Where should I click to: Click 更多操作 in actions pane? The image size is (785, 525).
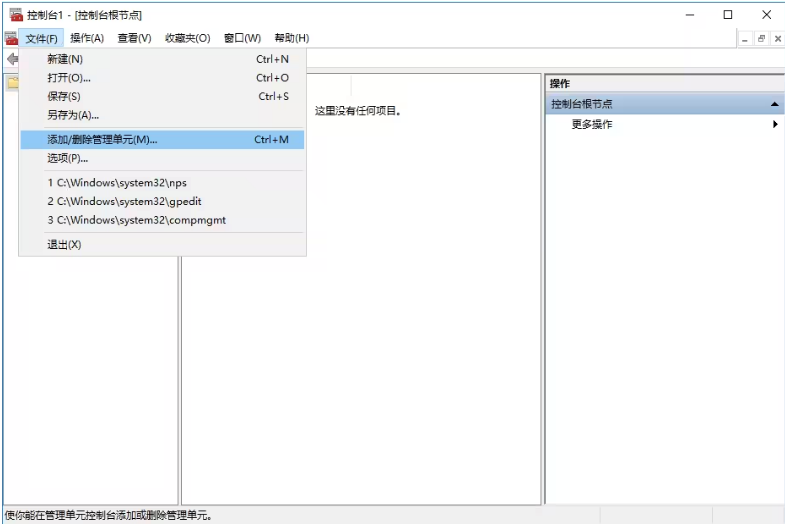[x=592, y=124]
